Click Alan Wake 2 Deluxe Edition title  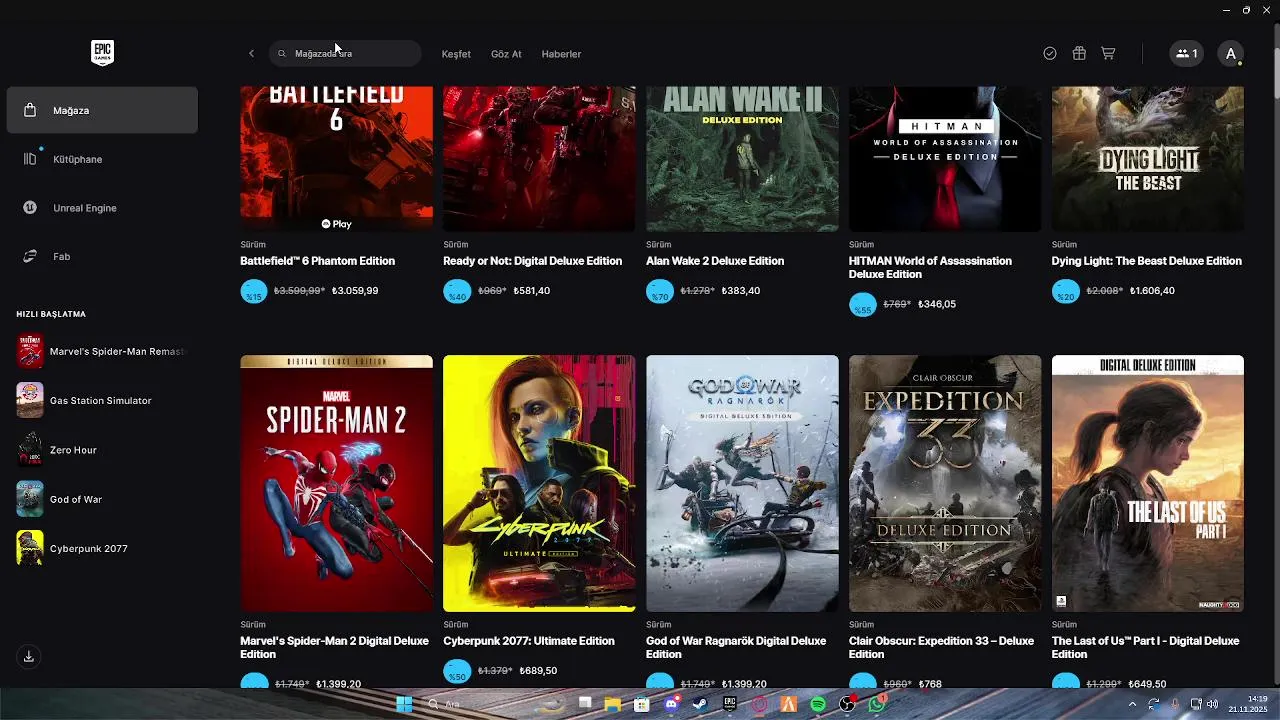pos(715,261)
